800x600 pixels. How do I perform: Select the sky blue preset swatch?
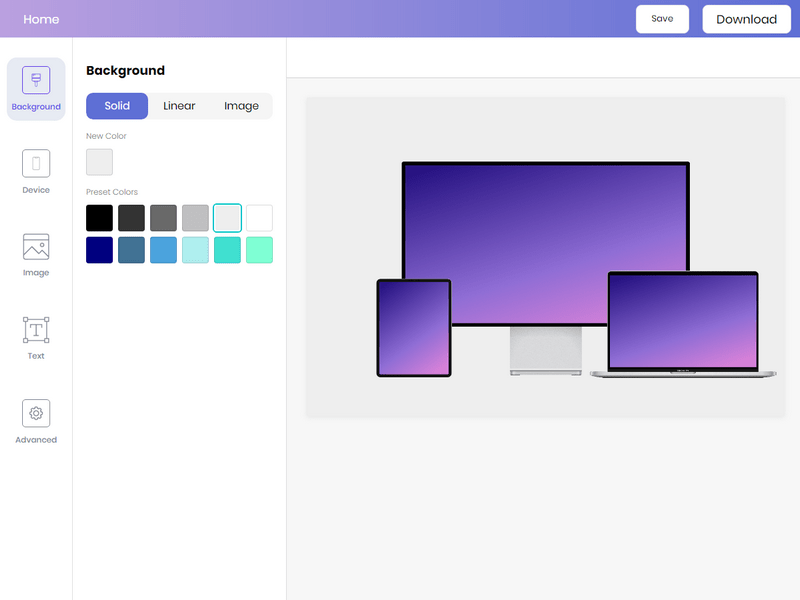point(164,250)
